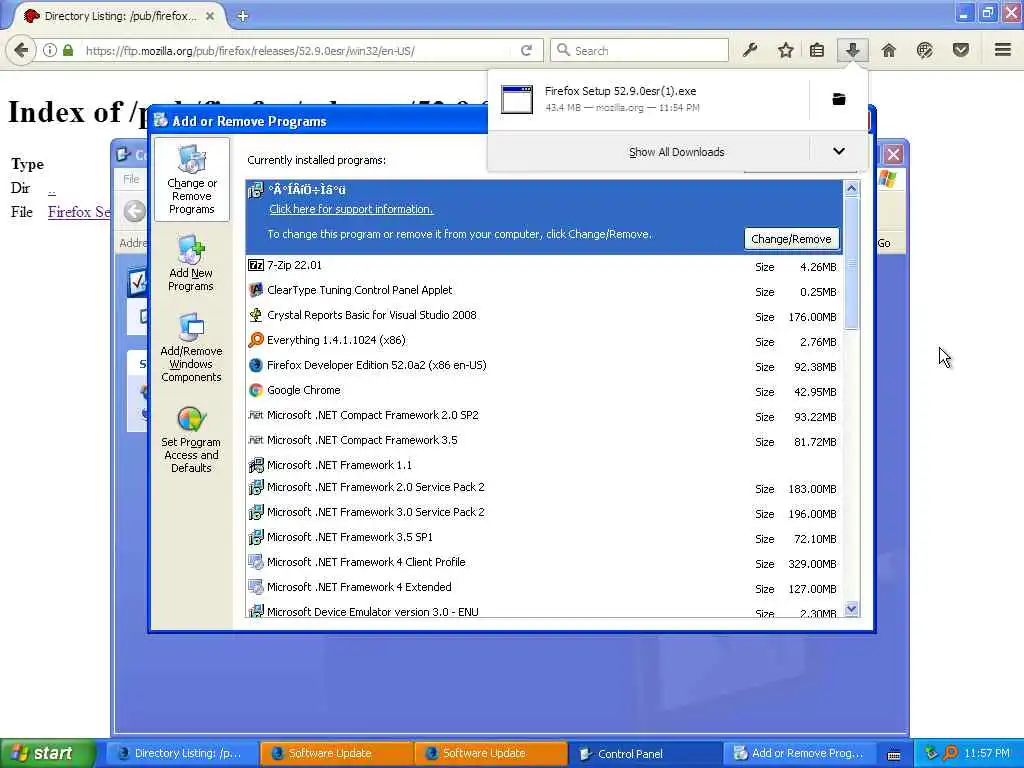Go back with Firefox back arrow
Image resolution: width=1024 pixels, height=768 pixels.
tap(20, 50)
